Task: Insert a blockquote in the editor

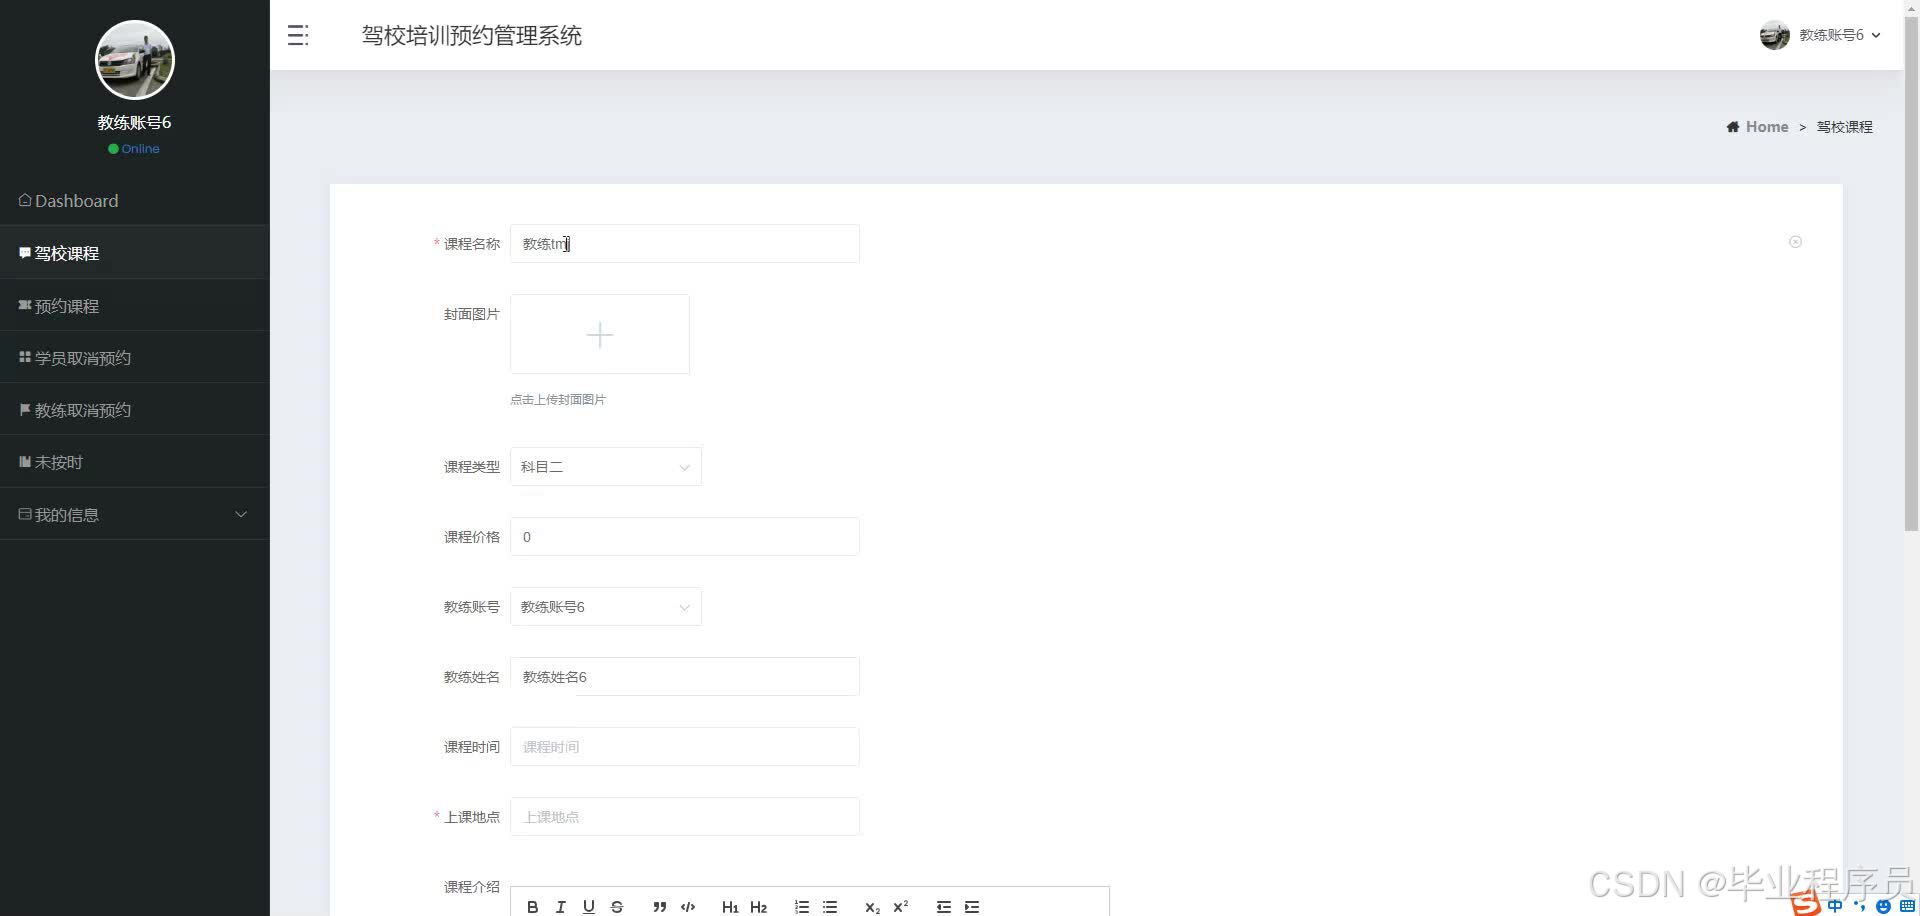Action: point(659,906)
